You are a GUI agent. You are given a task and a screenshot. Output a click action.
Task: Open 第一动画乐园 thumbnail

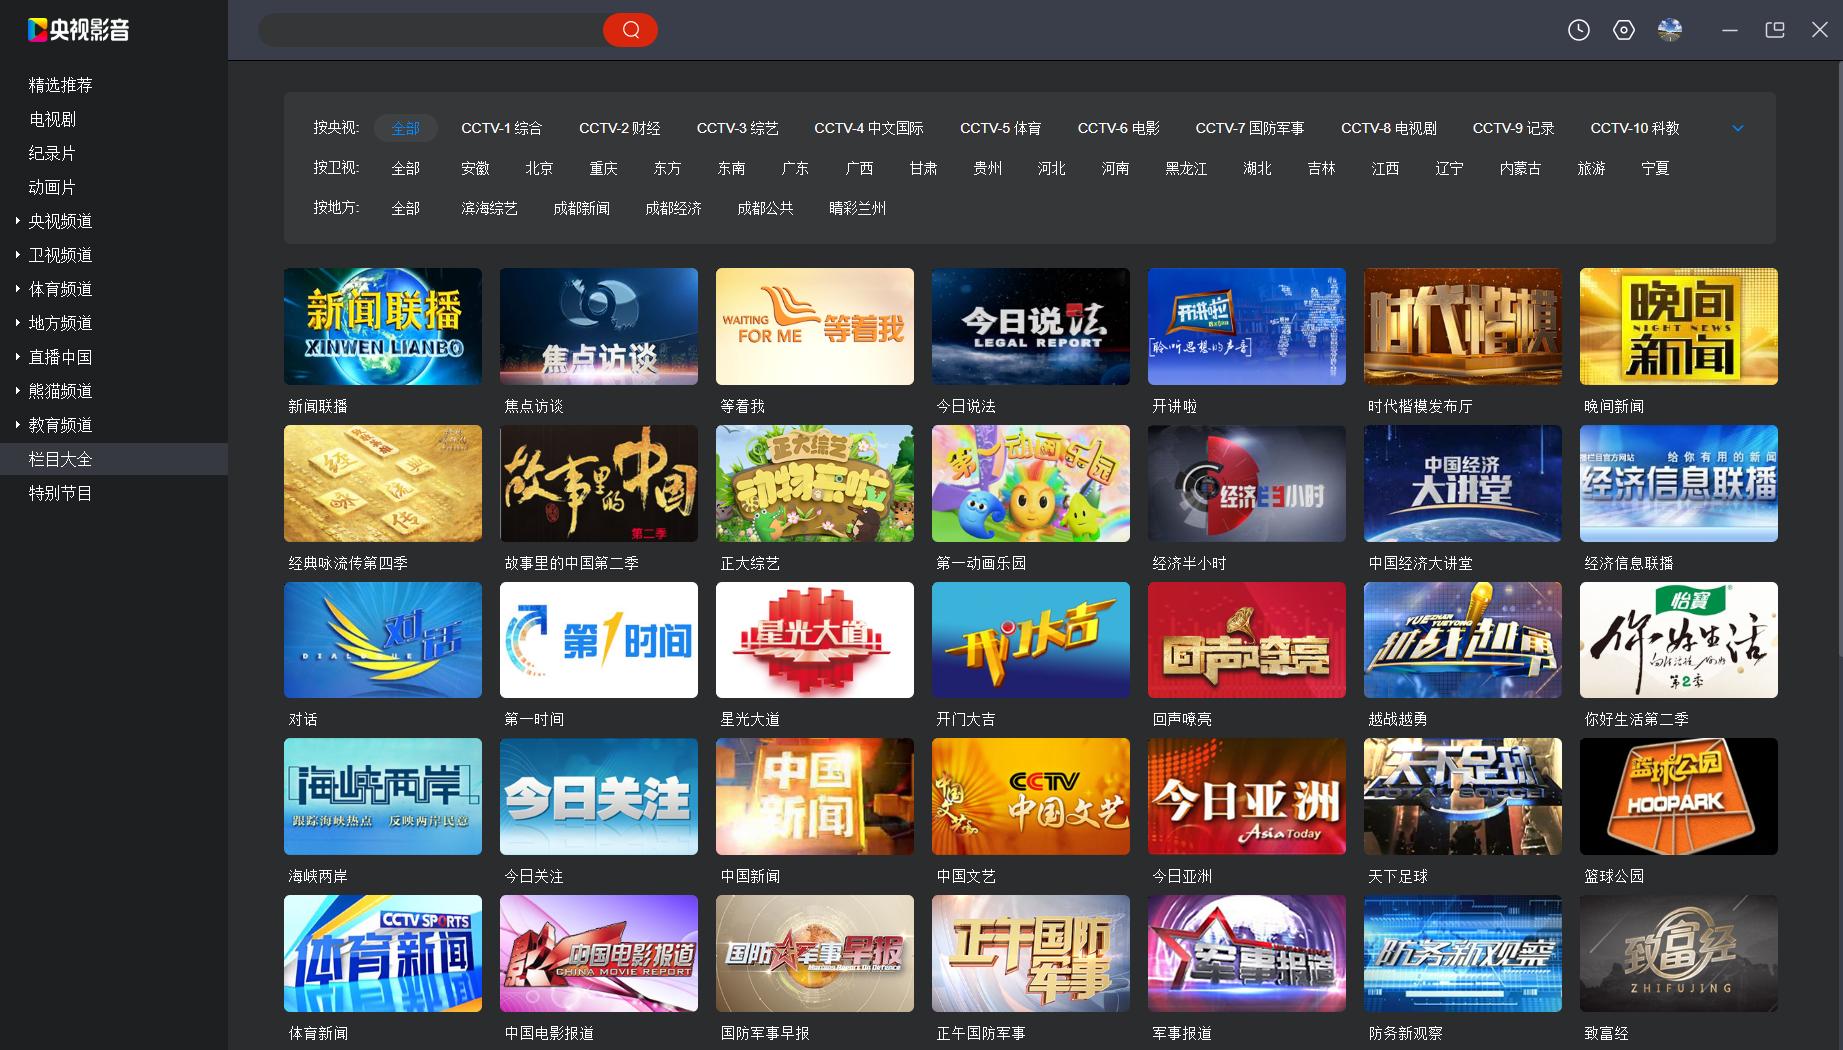point(1031,483)
